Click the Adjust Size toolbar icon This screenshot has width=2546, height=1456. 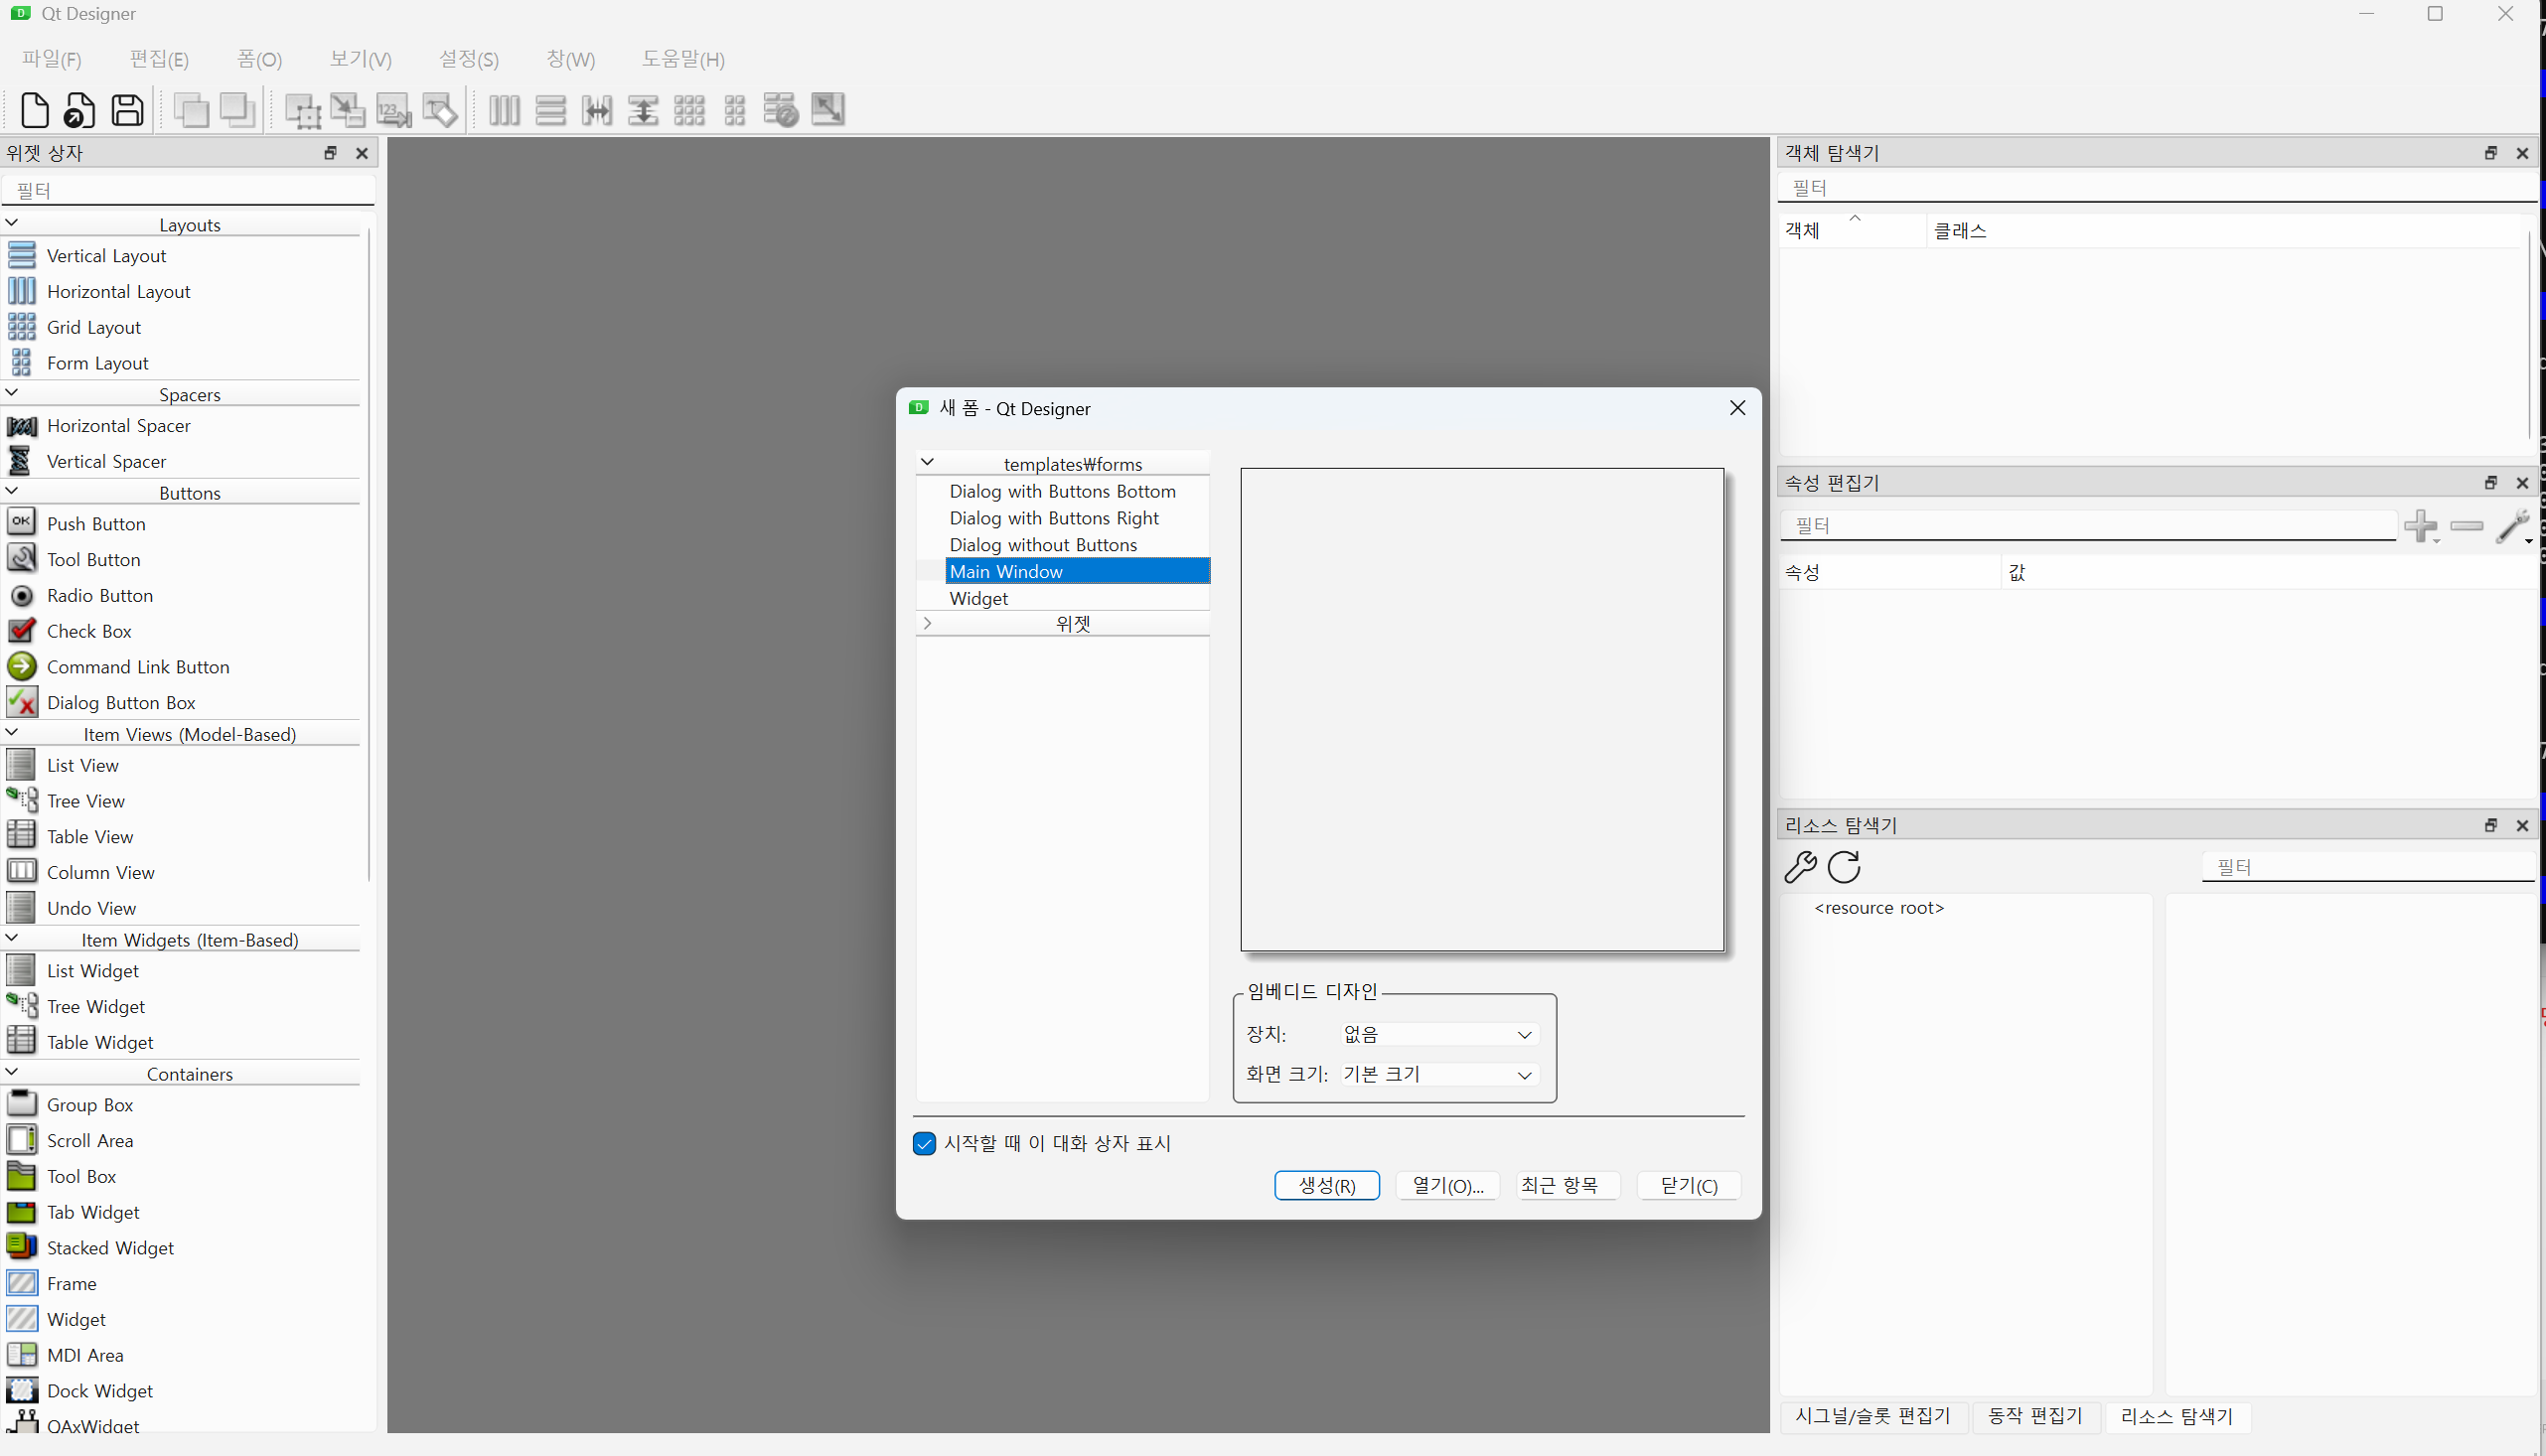[828, 110]
